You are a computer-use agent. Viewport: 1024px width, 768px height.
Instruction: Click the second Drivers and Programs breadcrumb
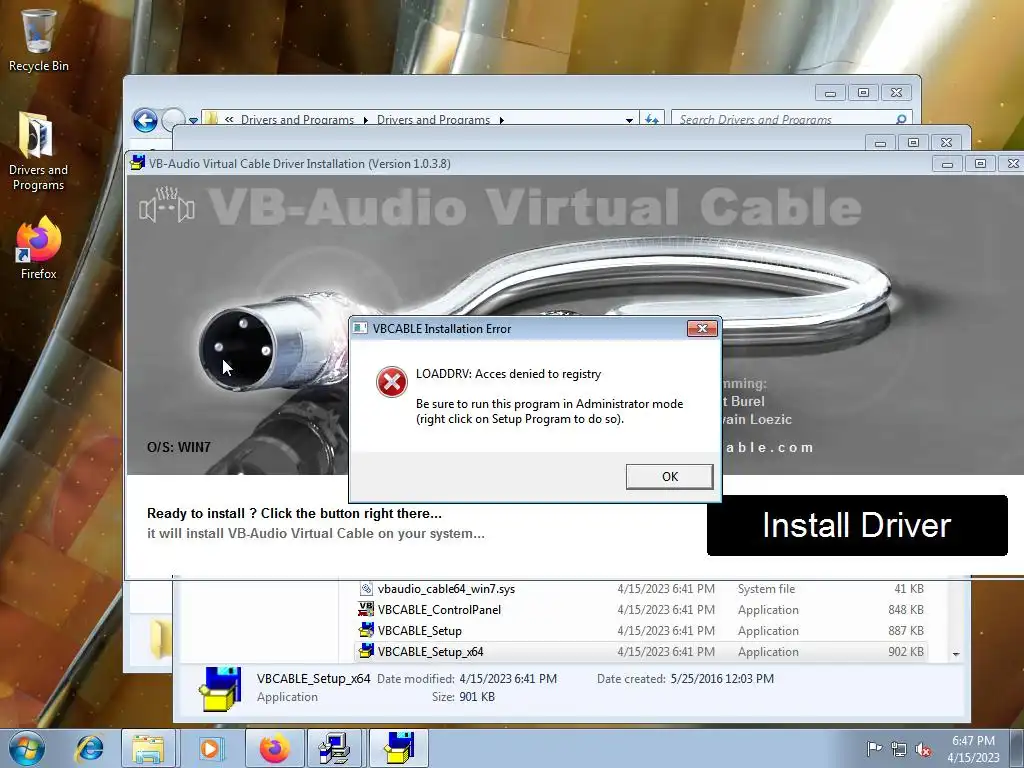(x=433, y=120)
